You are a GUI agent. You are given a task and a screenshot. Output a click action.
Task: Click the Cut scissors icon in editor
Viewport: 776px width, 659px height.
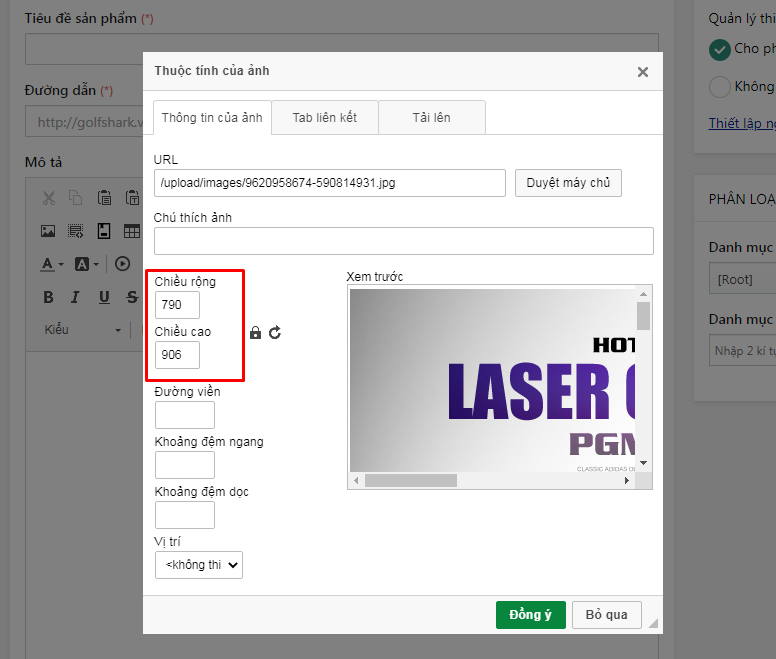point(48,198)
